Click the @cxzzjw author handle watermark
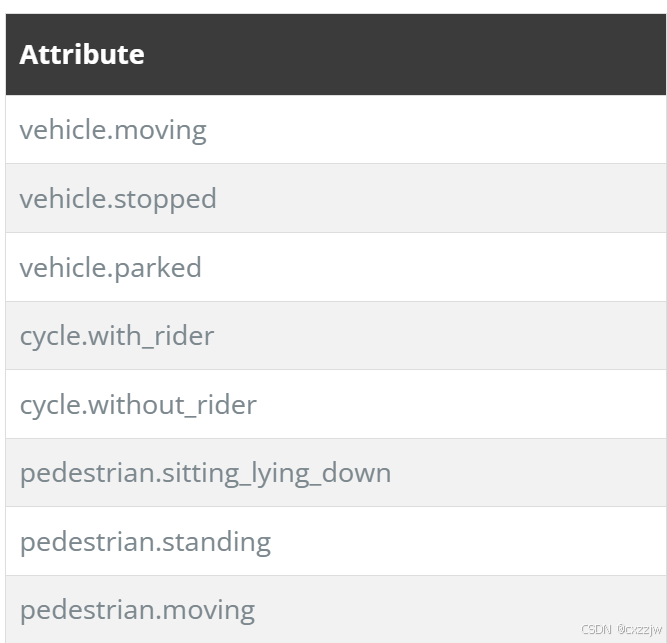Screen dimensions: 667x643 [x=640, y=630]
